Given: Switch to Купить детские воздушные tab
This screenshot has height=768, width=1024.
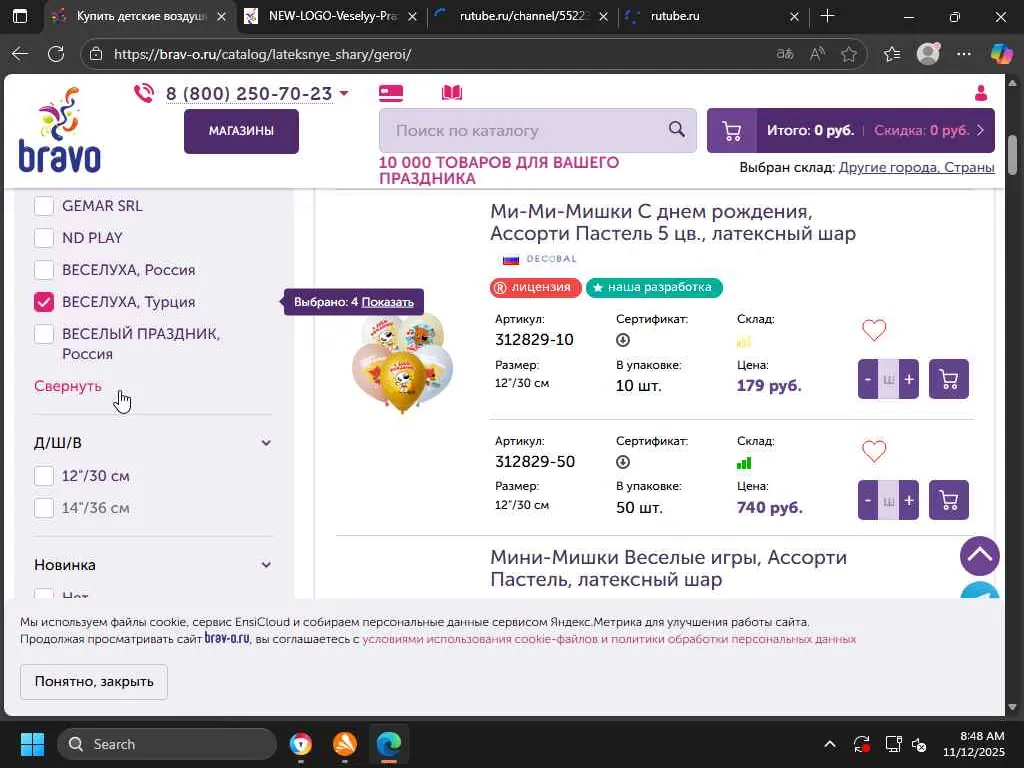Looking at the screenshot, I should pyautogui.click(x=140, y=16).
